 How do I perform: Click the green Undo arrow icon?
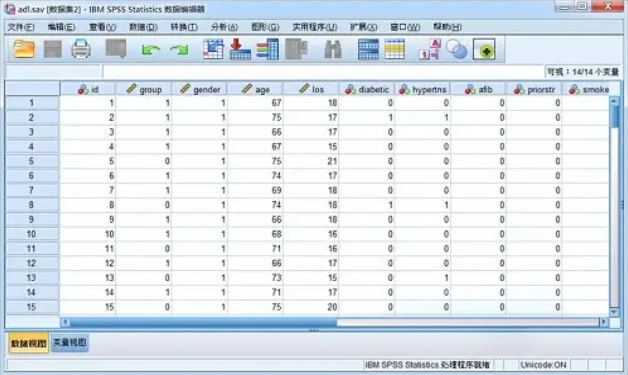coord(151,50)
